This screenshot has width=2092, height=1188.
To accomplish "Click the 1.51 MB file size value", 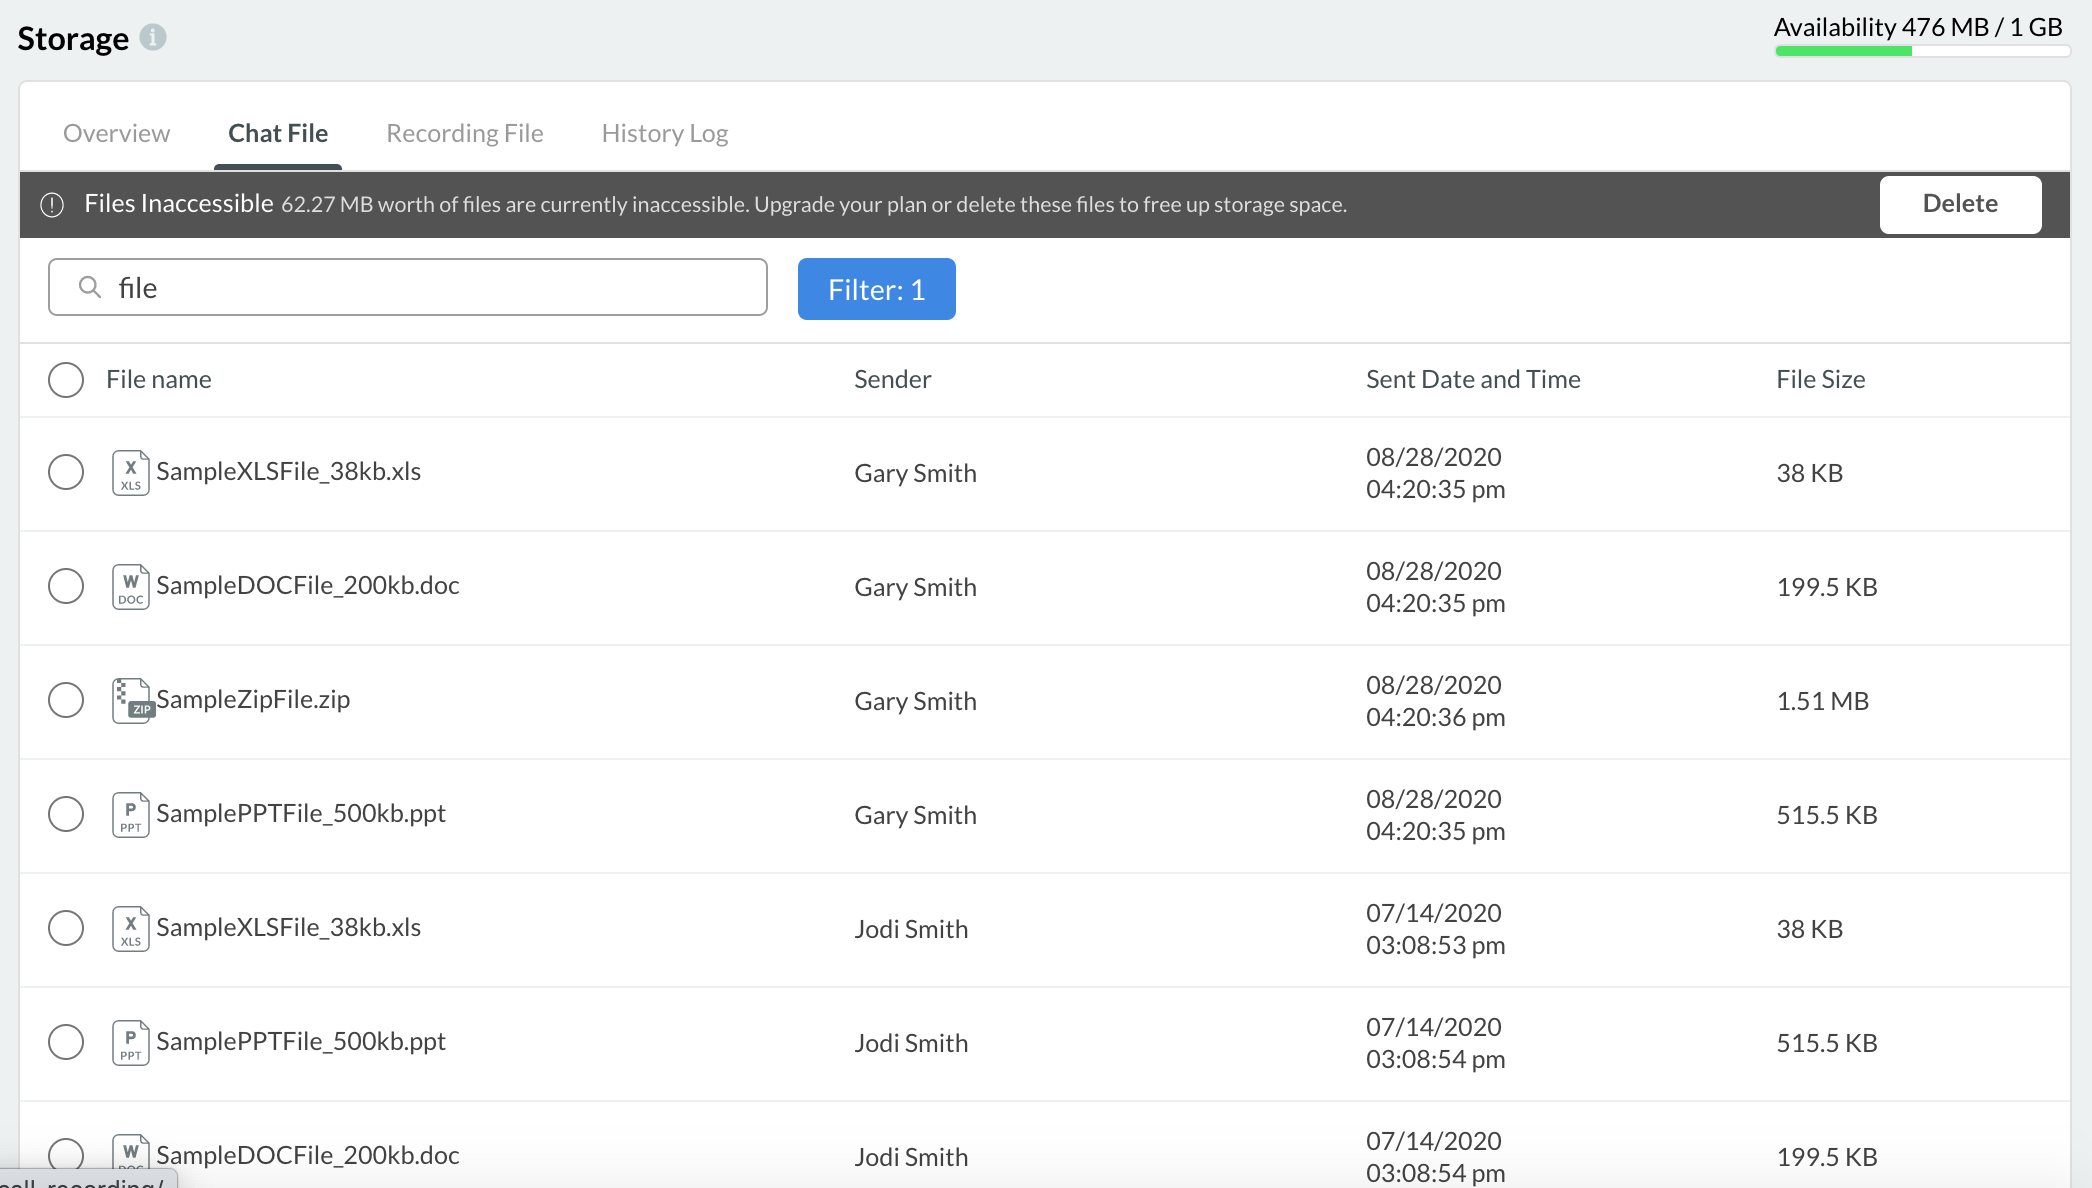I will [1823, 701].
